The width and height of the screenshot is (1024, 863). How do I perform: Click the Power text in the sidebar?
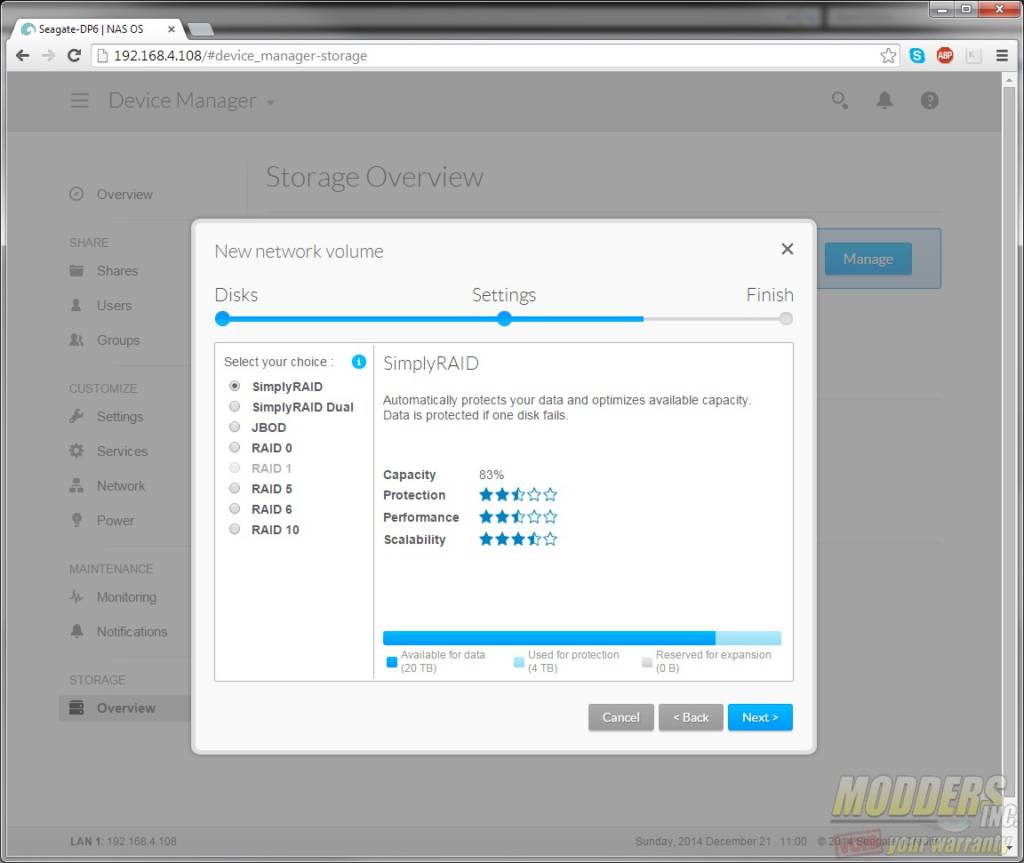[115, 521]
